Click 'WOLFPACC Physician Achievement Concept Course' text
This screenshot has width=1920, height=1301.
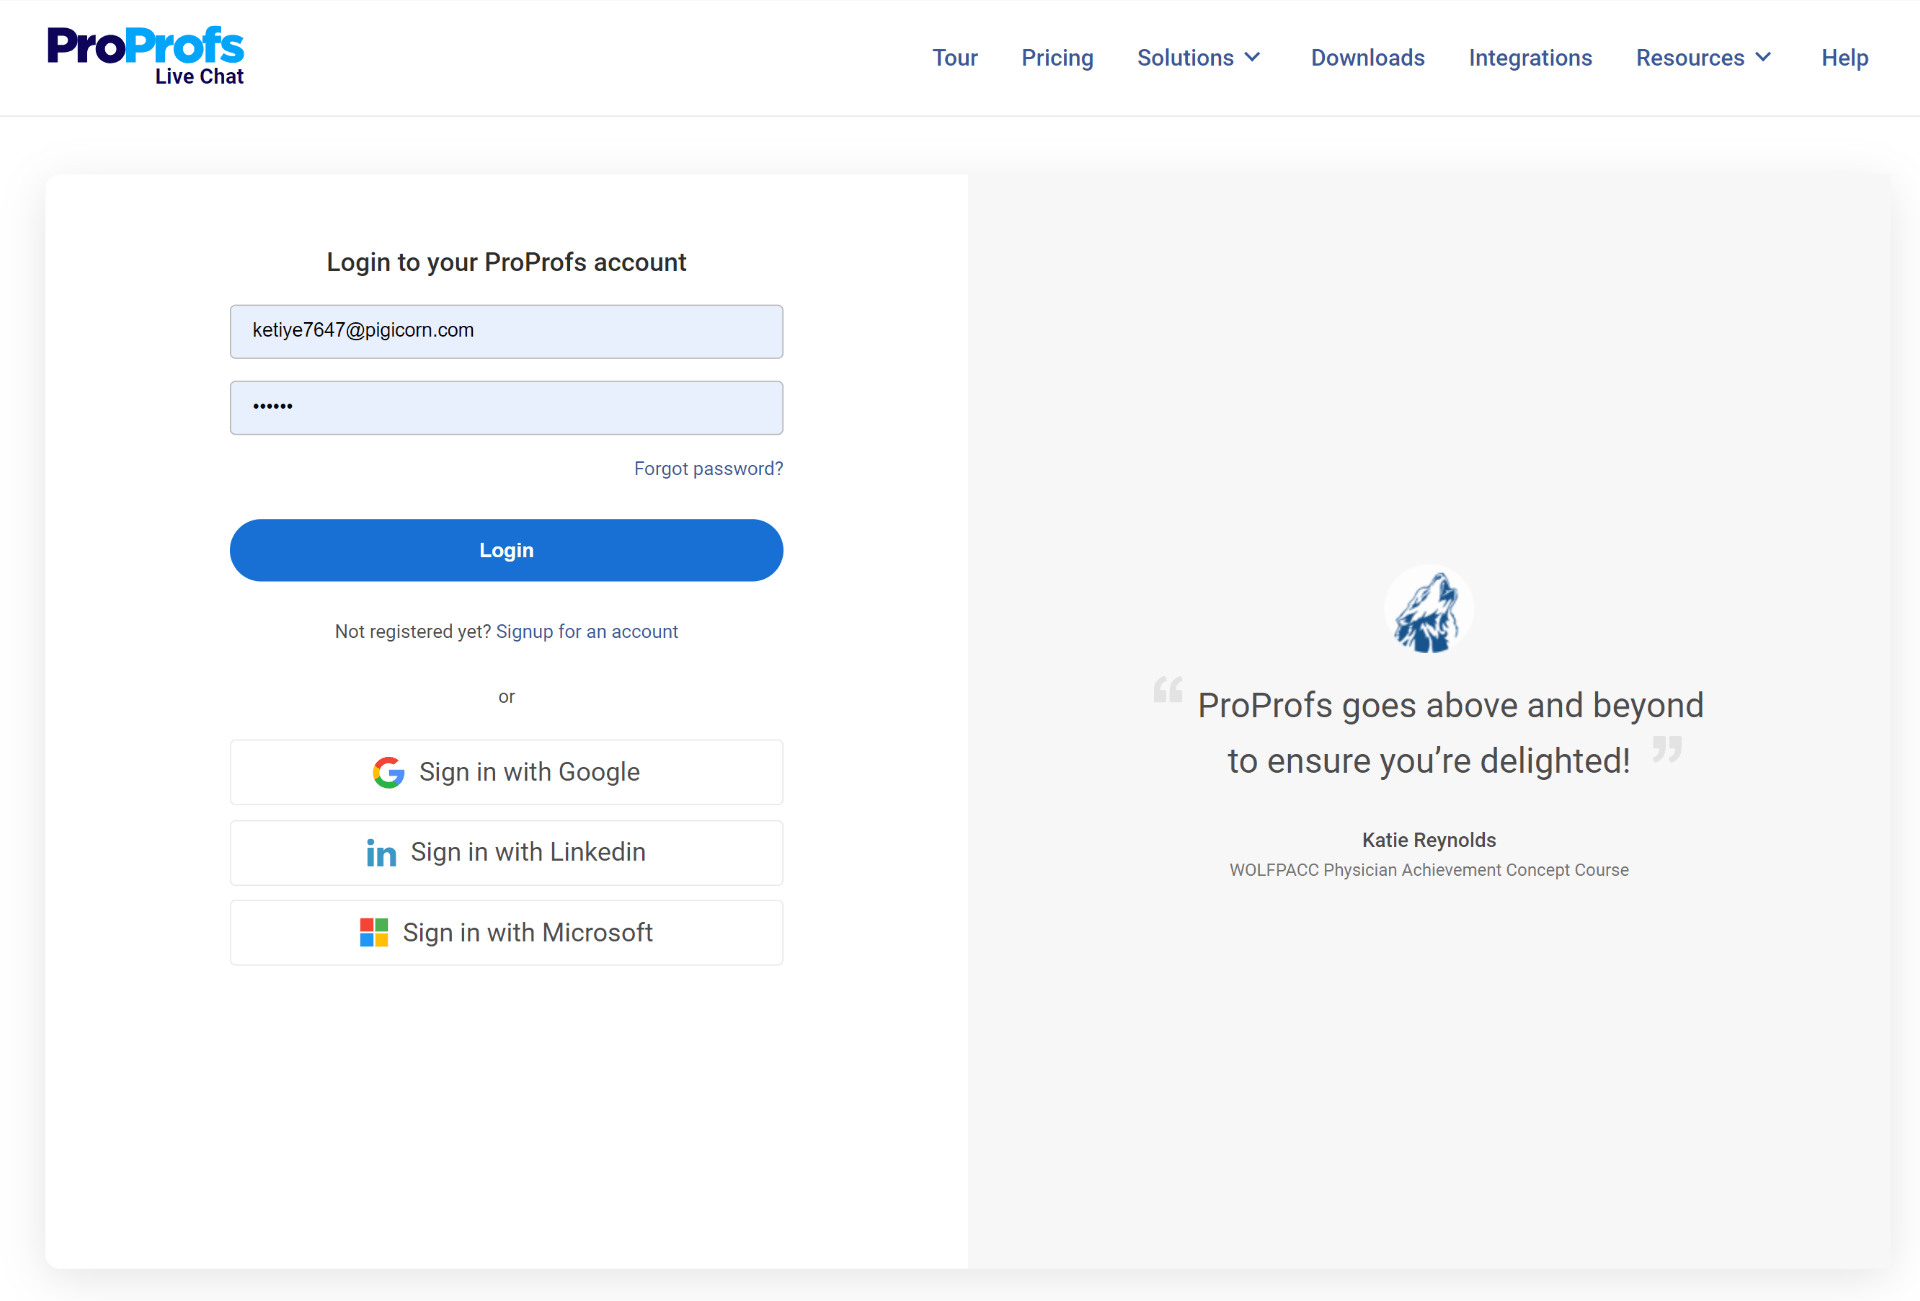point(1428,870)
